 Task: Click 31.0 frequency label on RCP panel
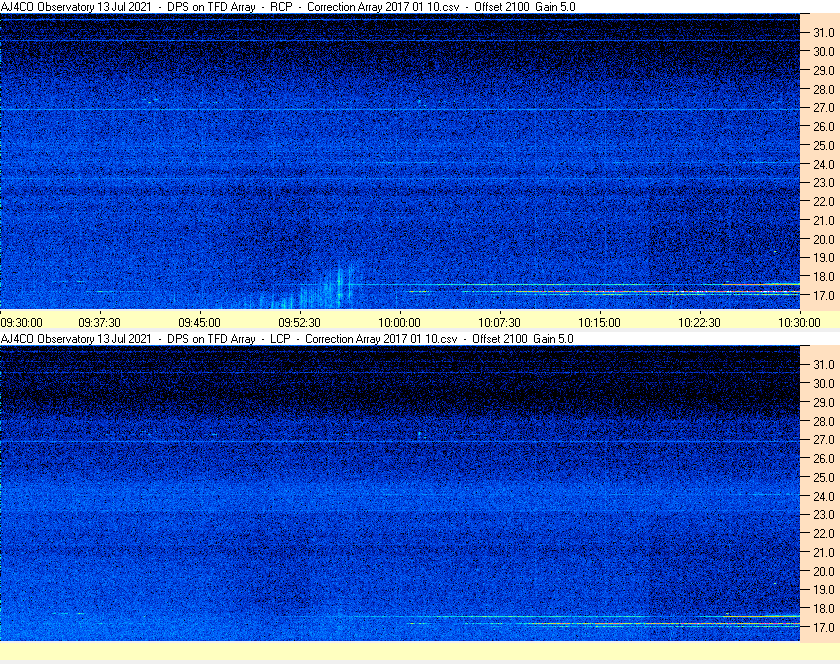click(824, 33)
